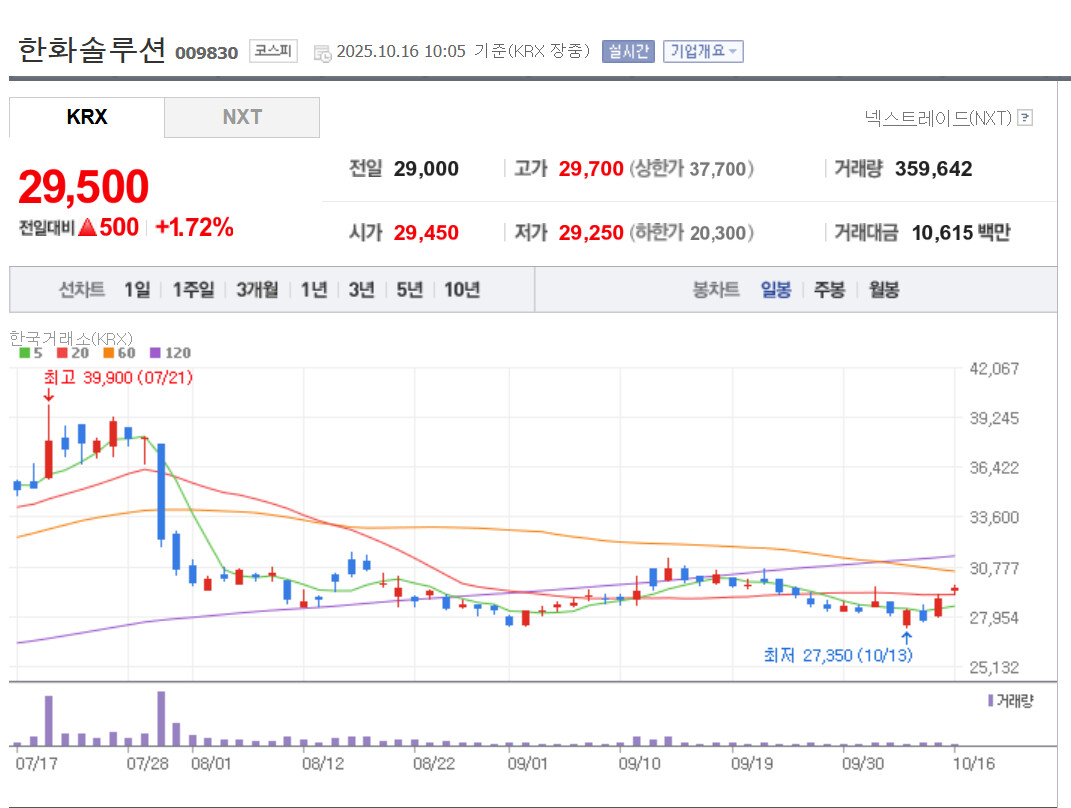The height and width of the screenshot is (808, 1071).
Task: Click the purple 120-day moving average swatch
Action: (155, 353)
